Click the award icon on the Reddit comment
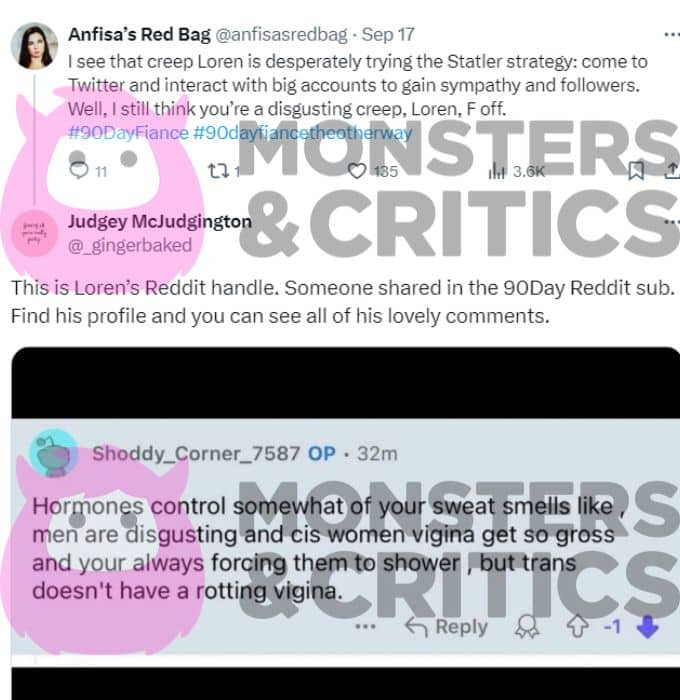The width and height of the screenshot is (680, 700). (x=527, y=627)
